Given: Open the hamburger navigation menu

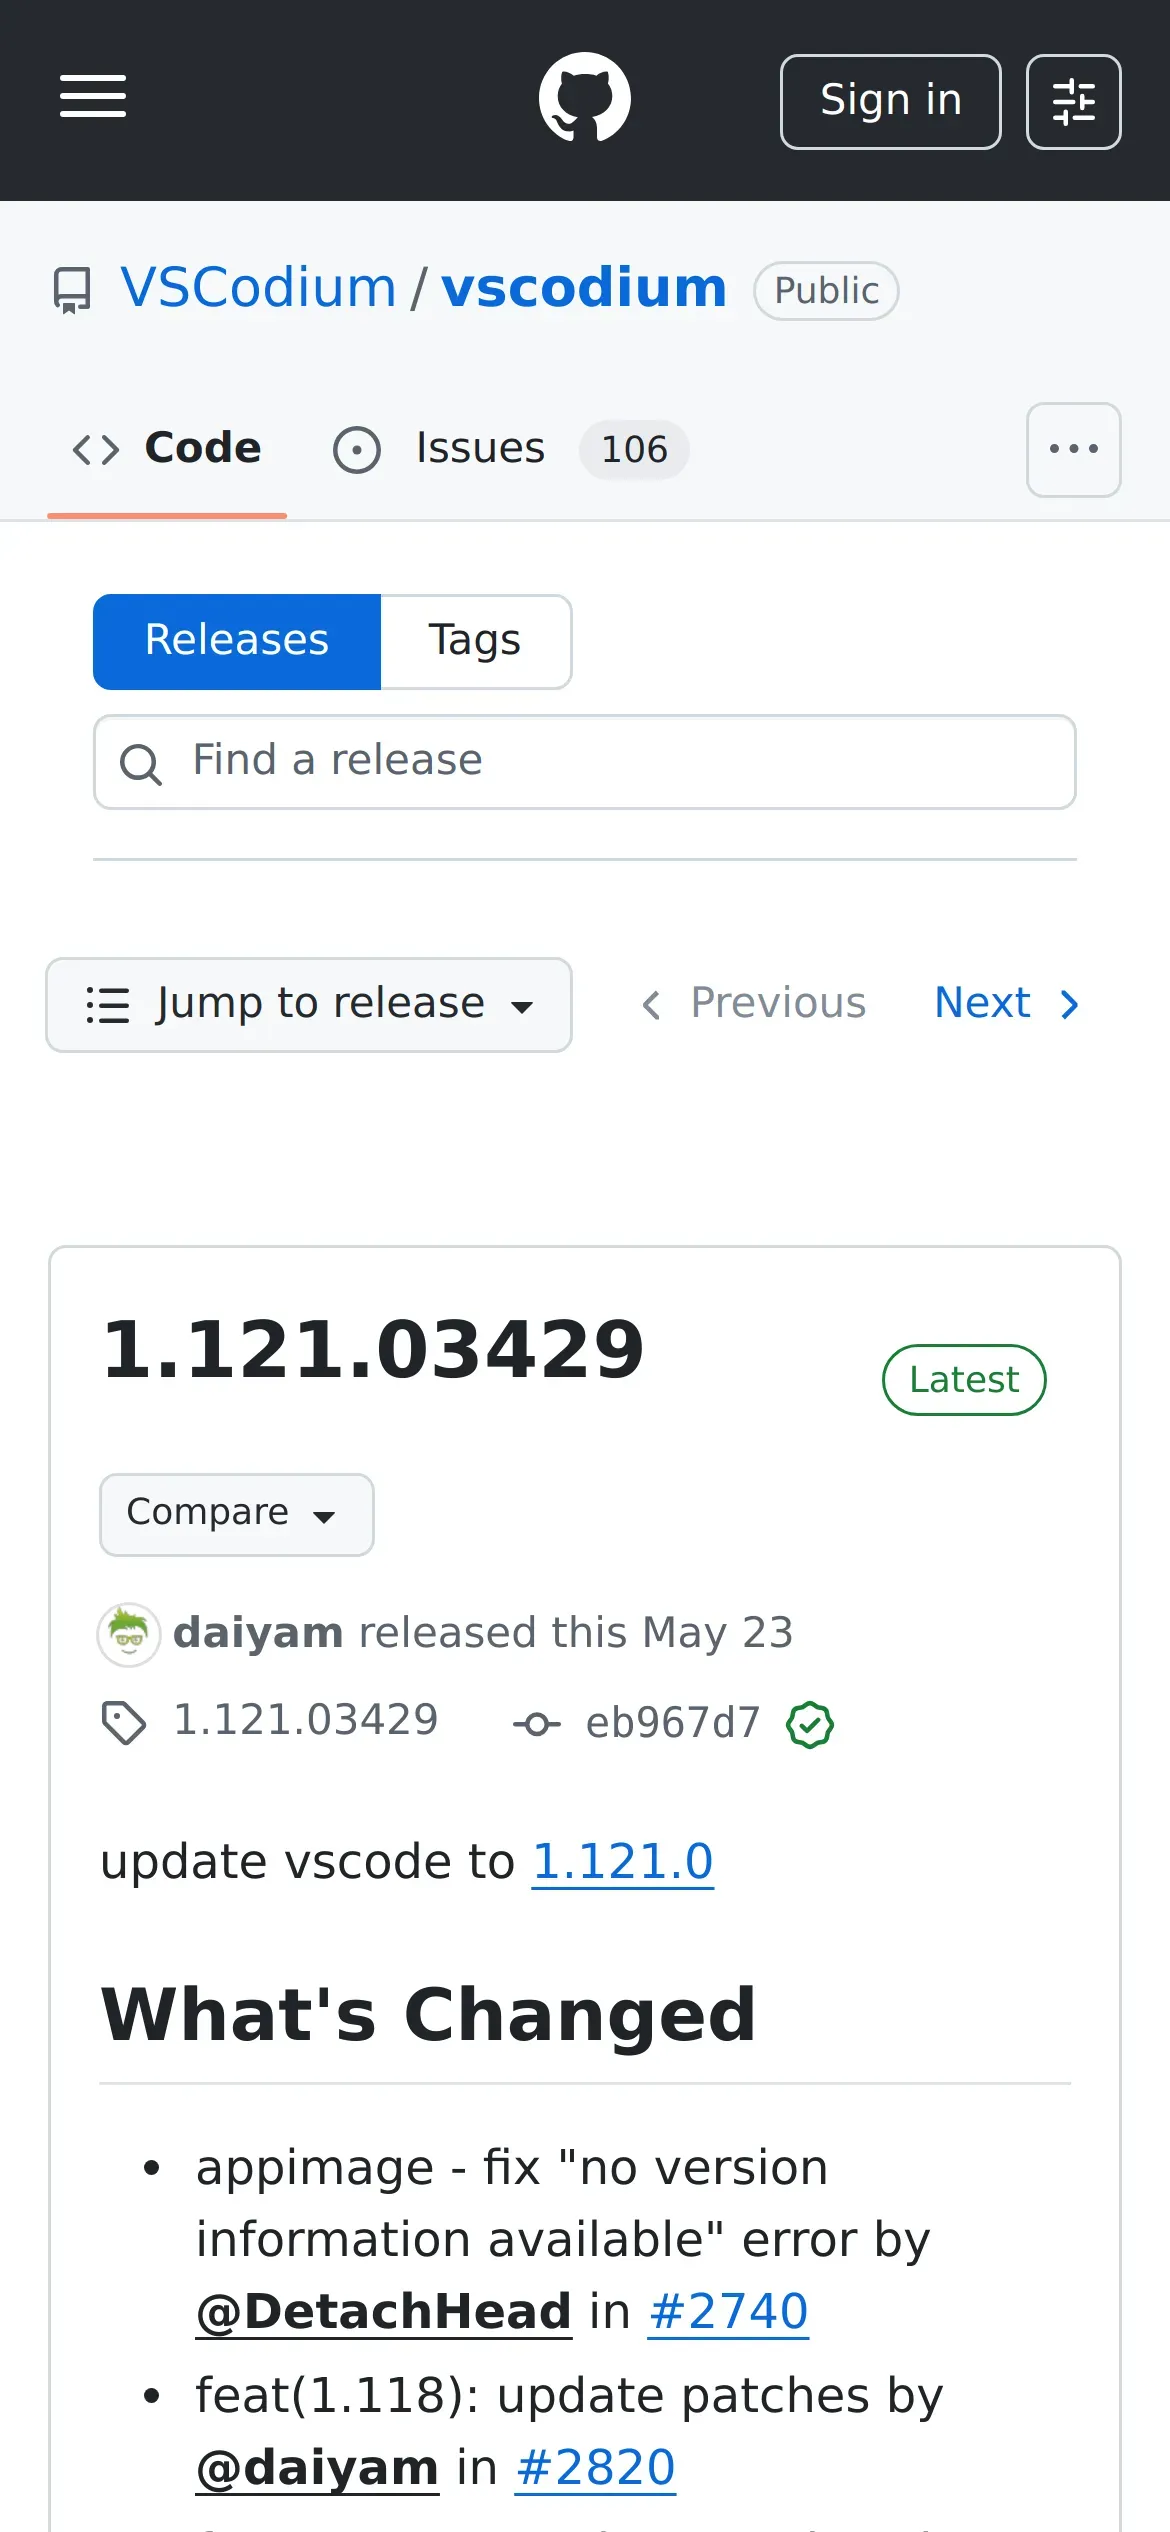Looking at the screenshot, I should (x=93, y=97).
